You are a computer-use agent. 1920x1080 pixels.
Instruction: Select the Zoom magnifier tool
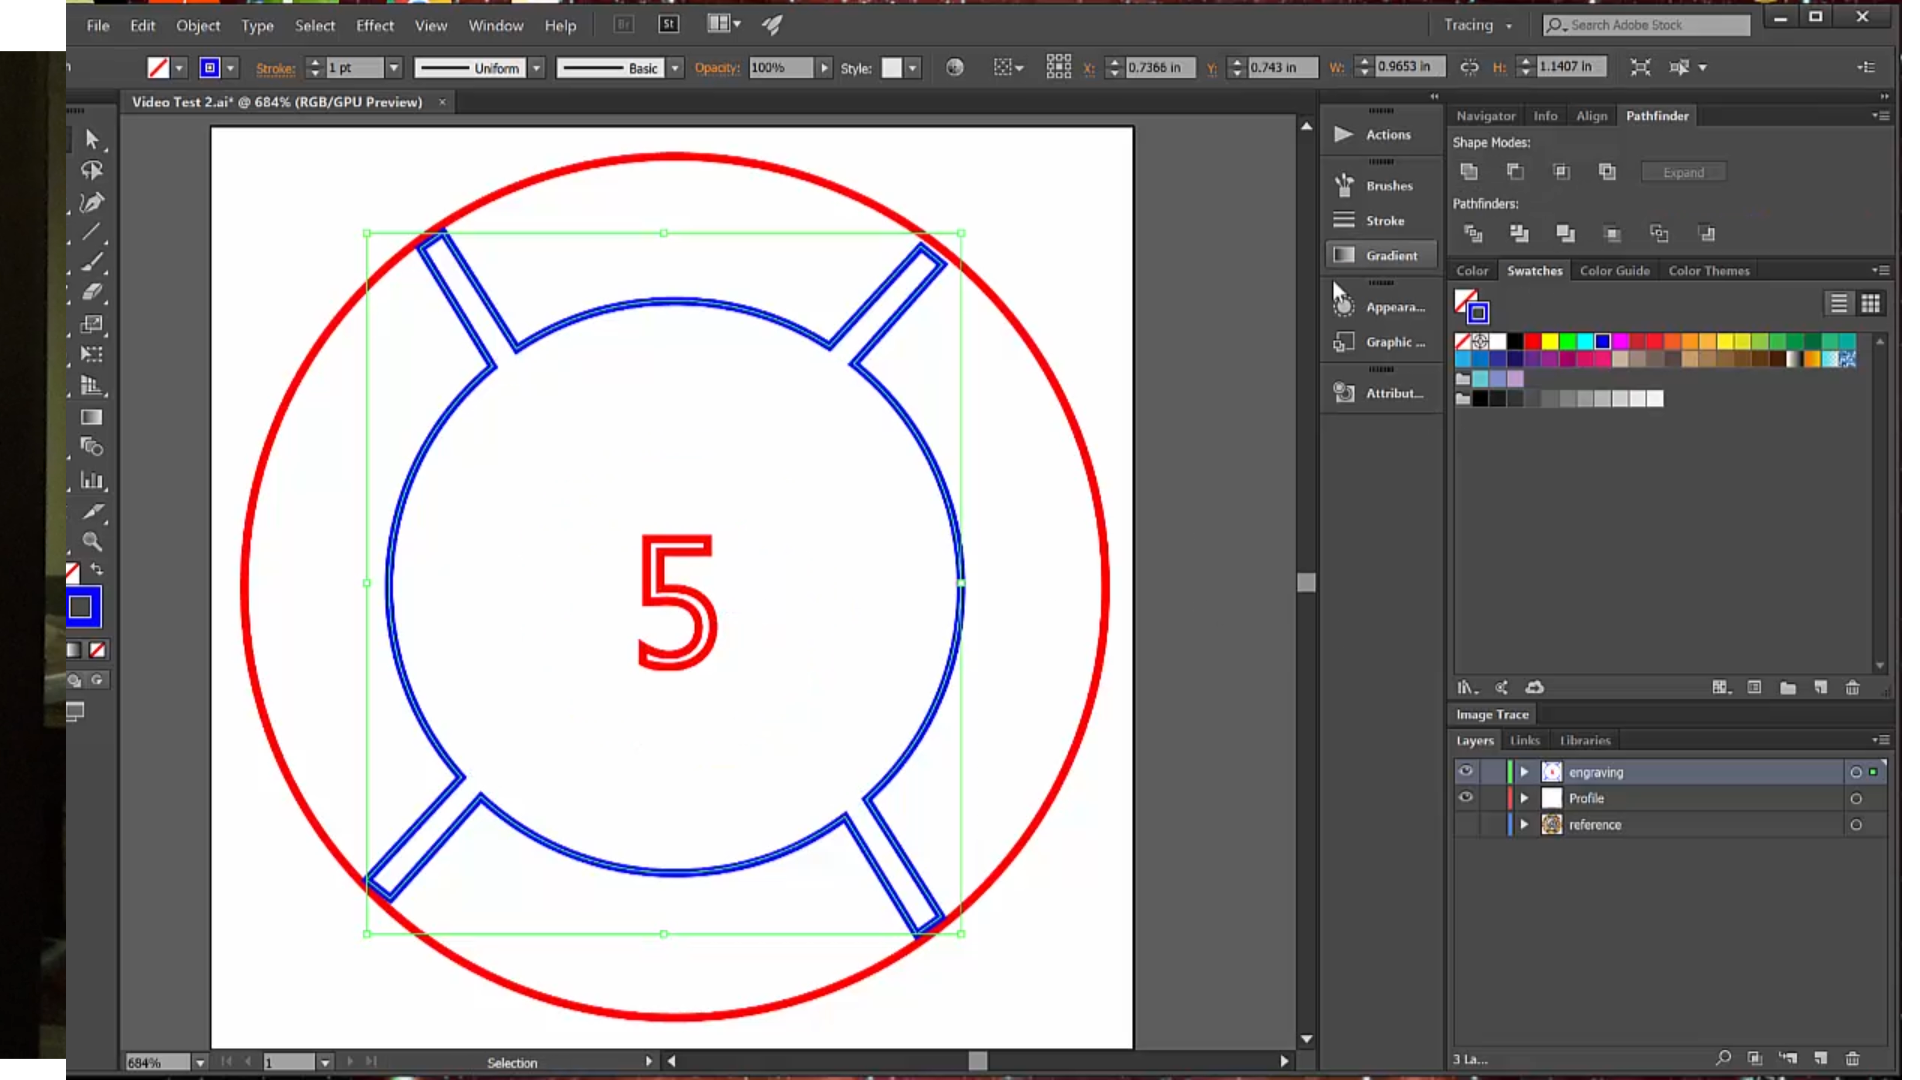click(x=92, y=542)
